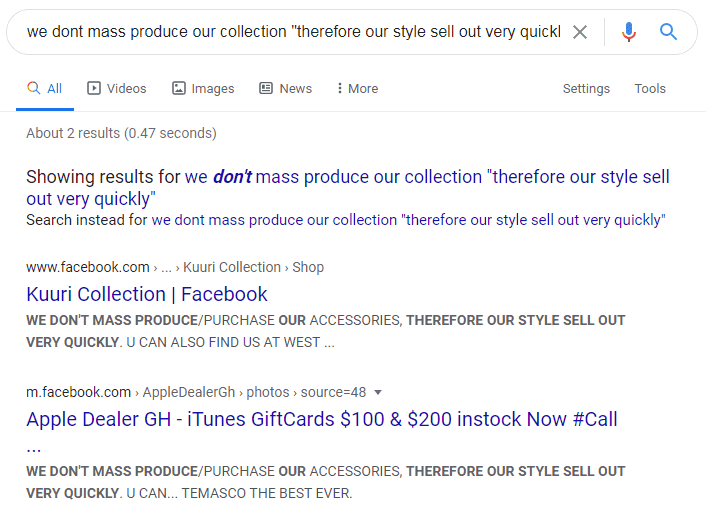The width and height of the screenshot is (706, 507).
Task: Click the m.facebook.com AppleDealerGh breadcrumb
Action: 196,392
